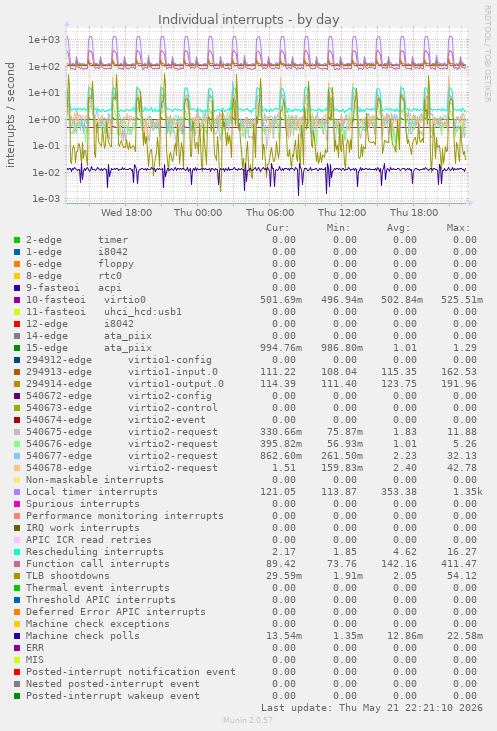Click the pink swatch for Function call interrupts
The width and height of the screenshot is (497, 731).
pos(17,564)
